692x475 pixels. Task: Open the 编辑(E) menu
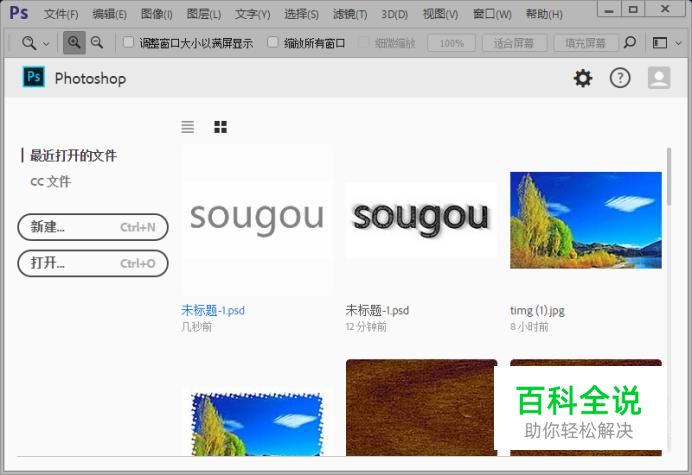pyautogui.click(x=109, y=14)
